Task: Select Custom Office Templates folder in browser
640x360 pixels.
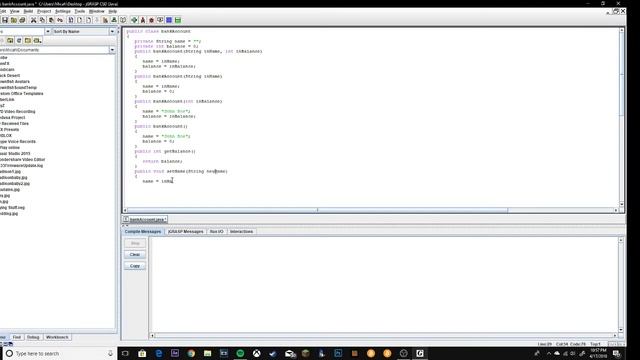Action: pyautogui.click(x=22, y=93)
